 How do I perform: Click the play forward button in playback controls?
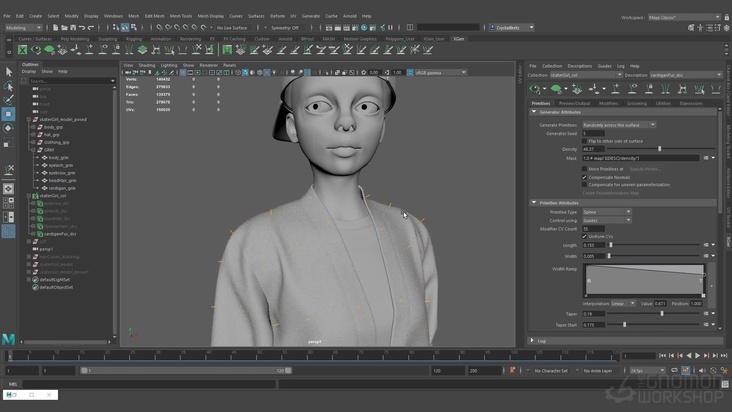click(x=697, y=355)
